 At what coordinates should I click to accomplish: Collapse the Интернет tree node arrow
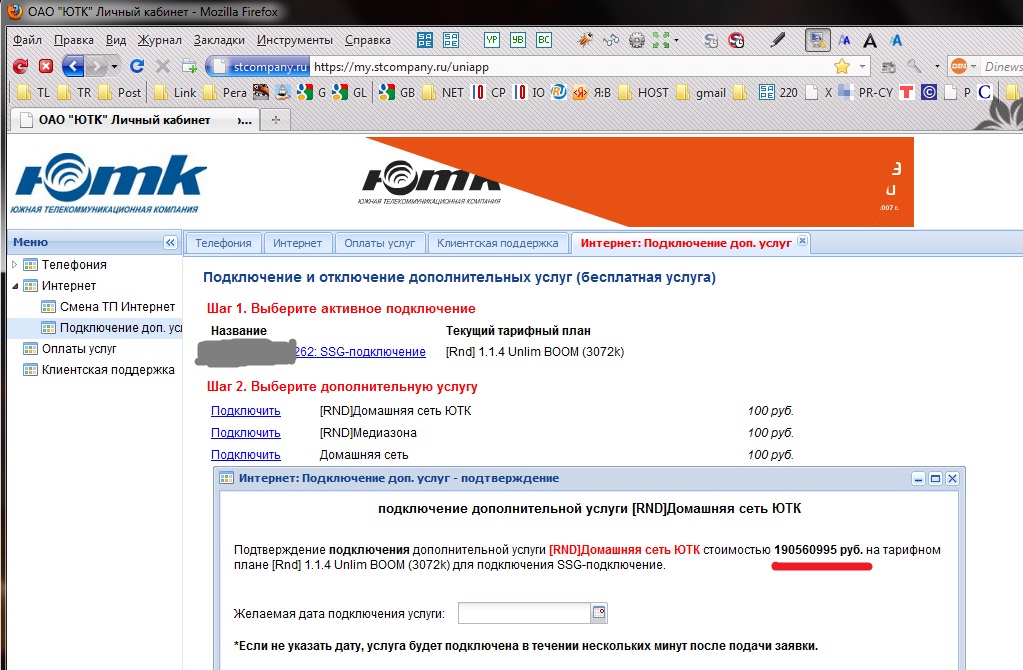click(15, 286)
